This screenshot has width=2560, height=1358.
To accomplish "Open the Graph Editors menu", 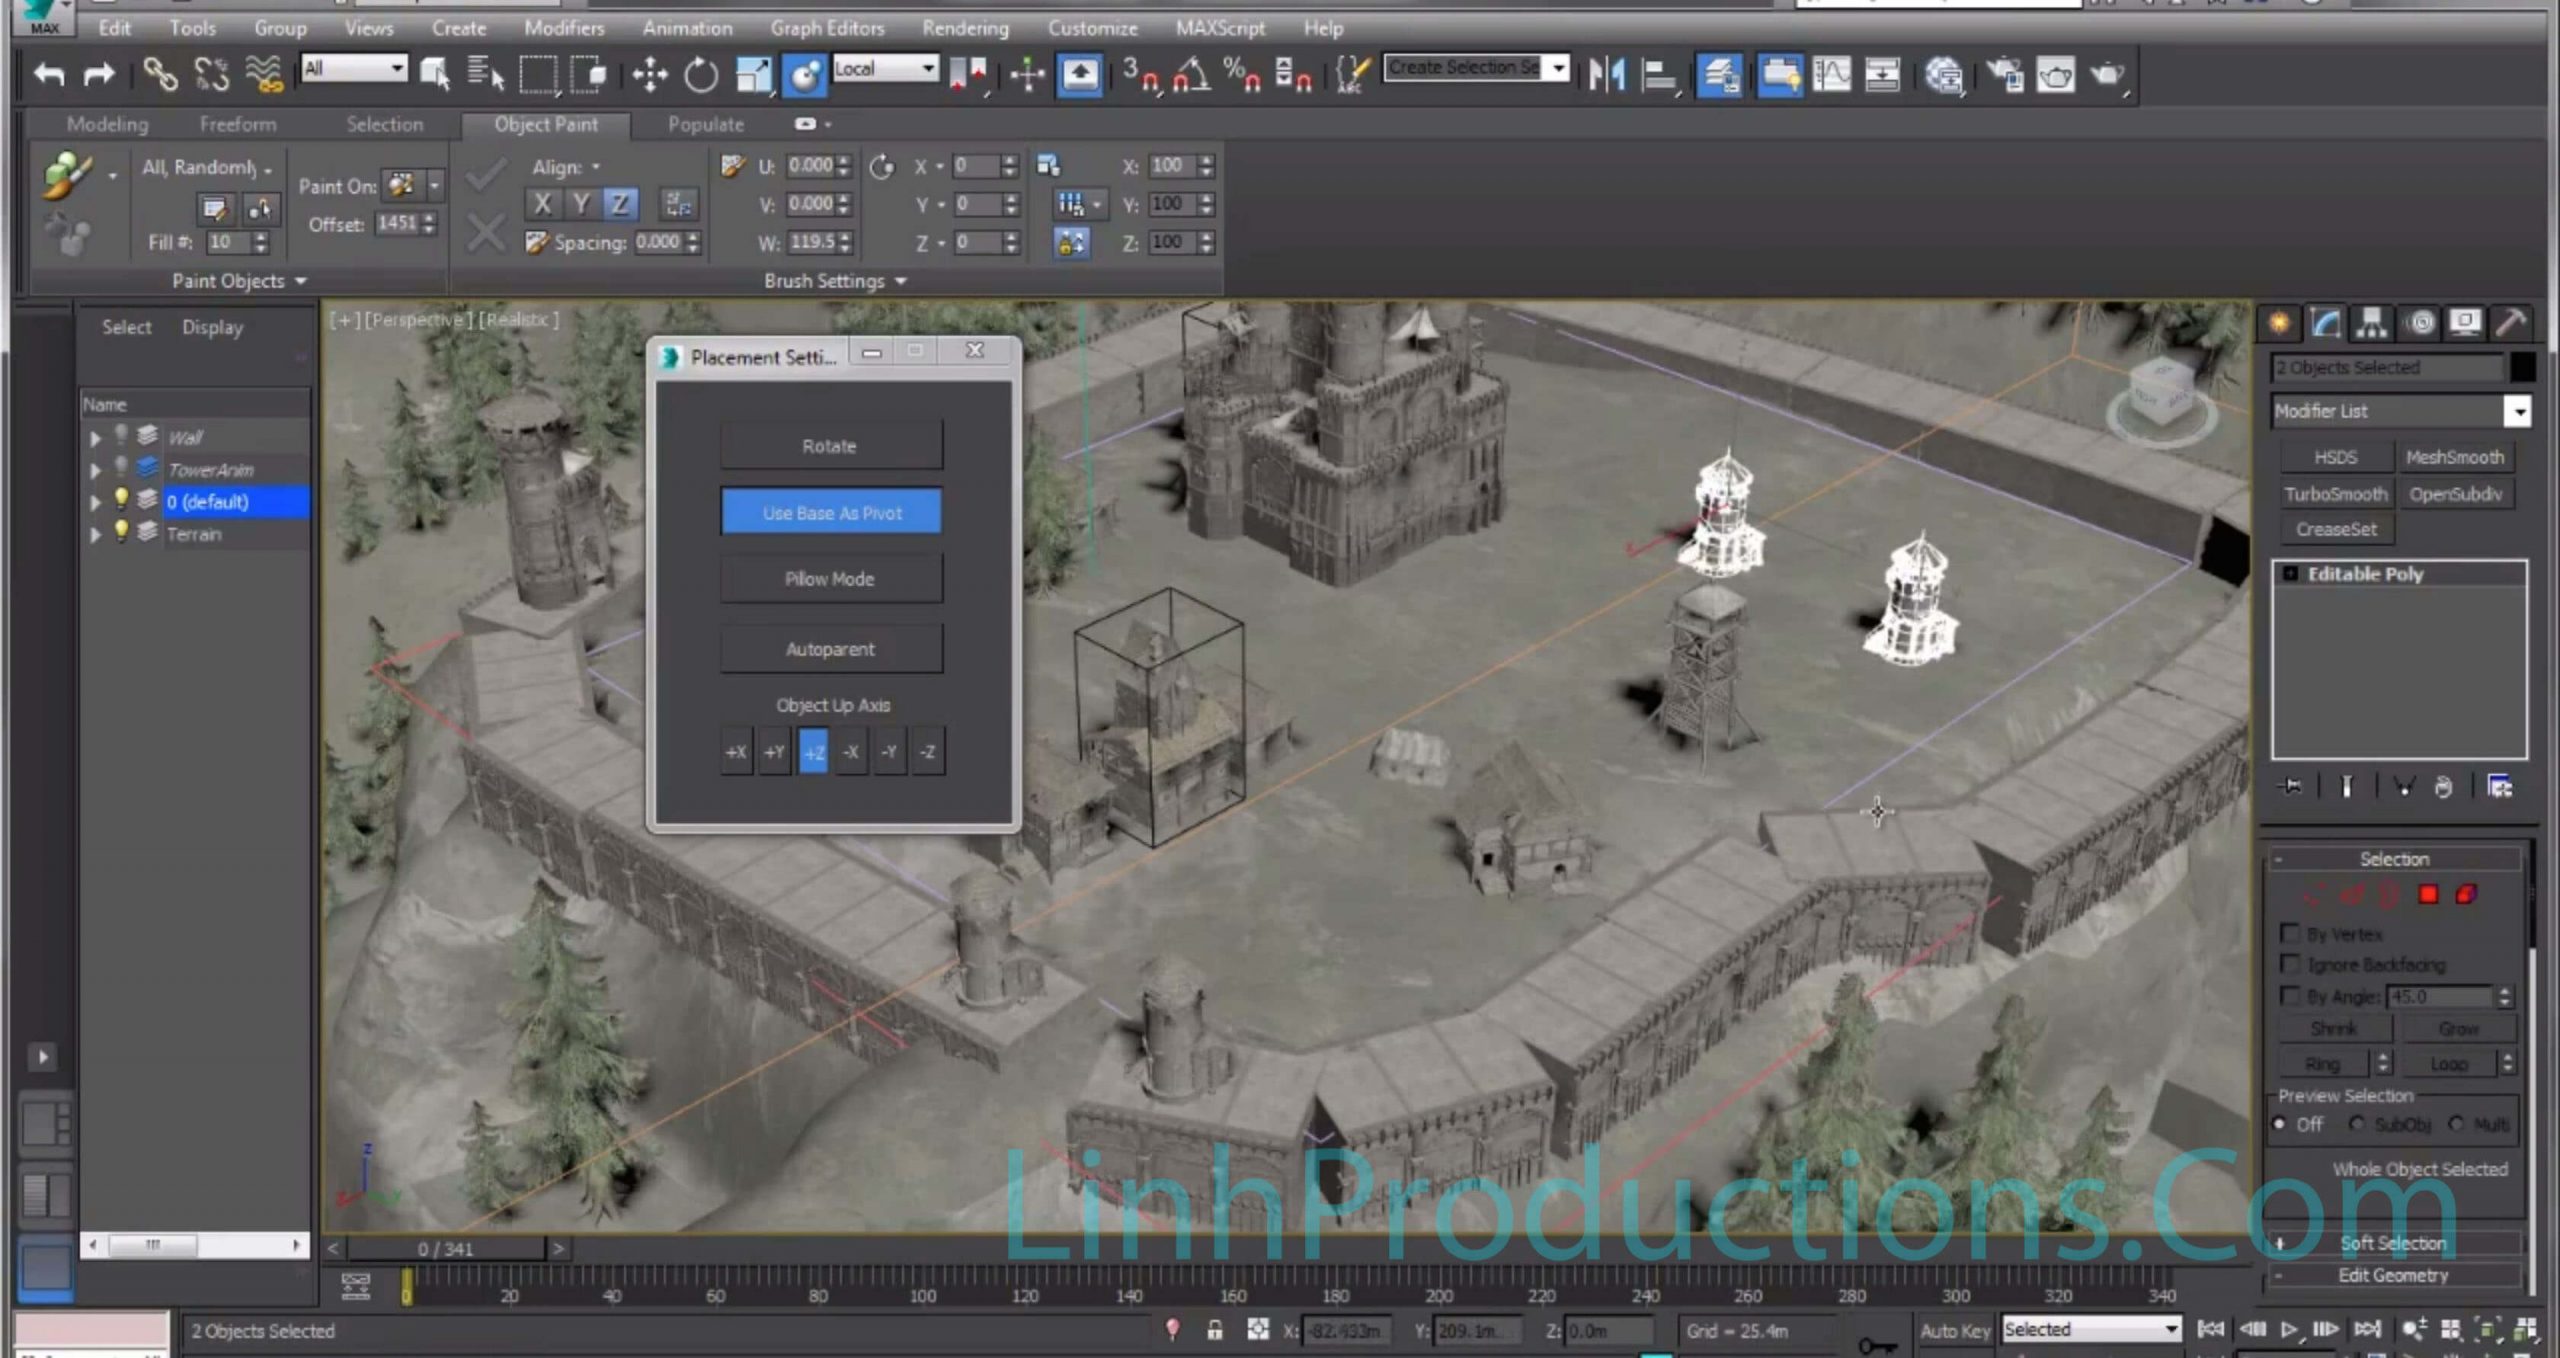I will [x=827, y=28].
